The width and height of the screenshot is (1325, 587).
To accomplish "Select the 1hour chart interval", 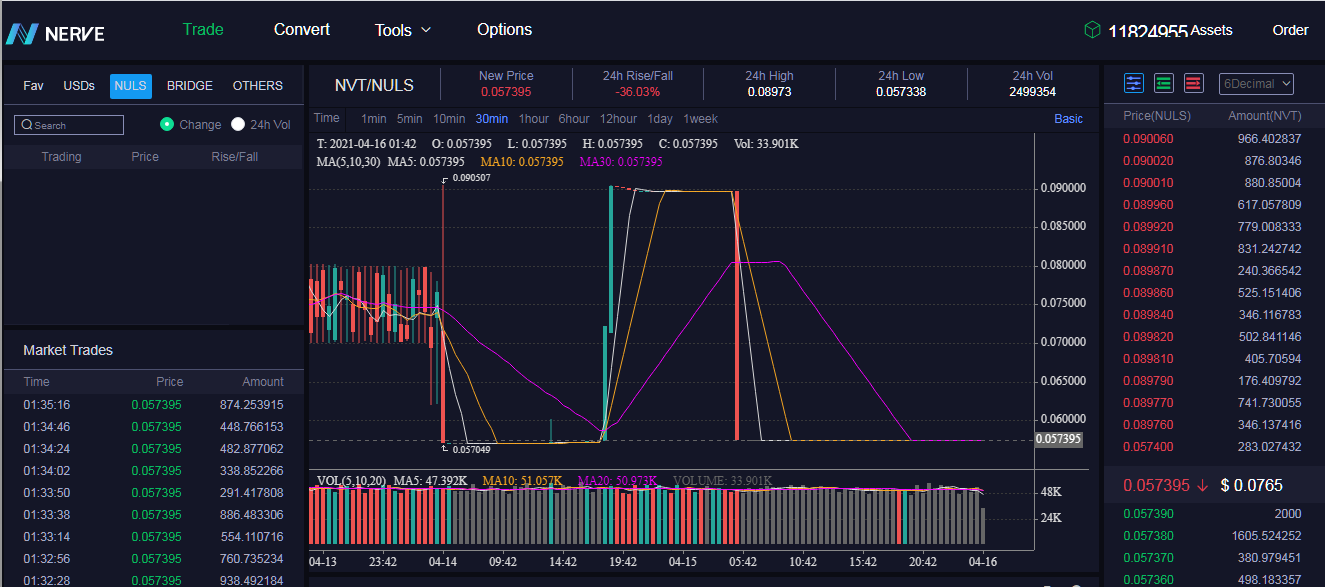I will pos(534,119).
